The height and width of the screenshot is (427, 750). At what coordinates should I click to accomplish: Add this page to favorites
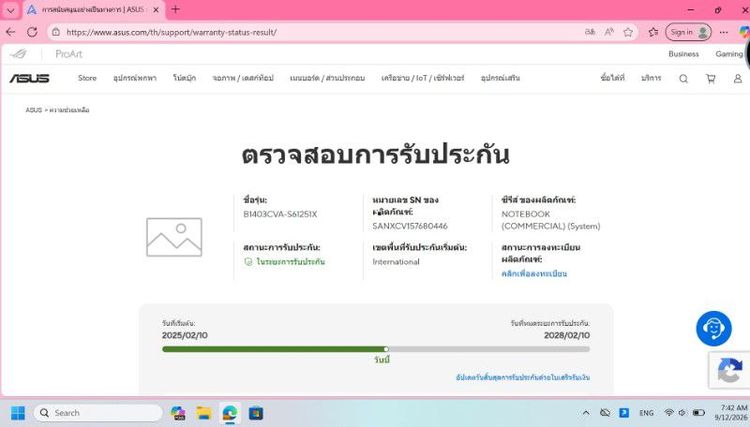pos(628,32)
